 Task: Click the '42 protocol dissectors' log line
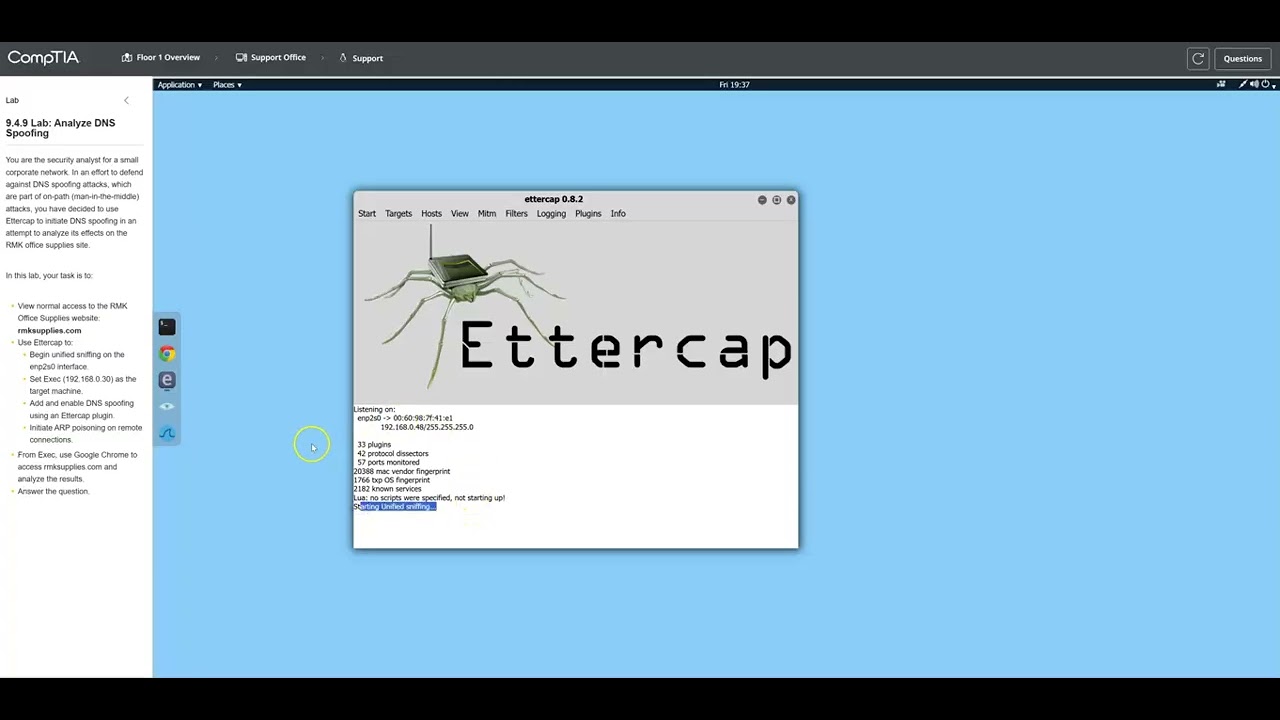click(x=393, y=454)
